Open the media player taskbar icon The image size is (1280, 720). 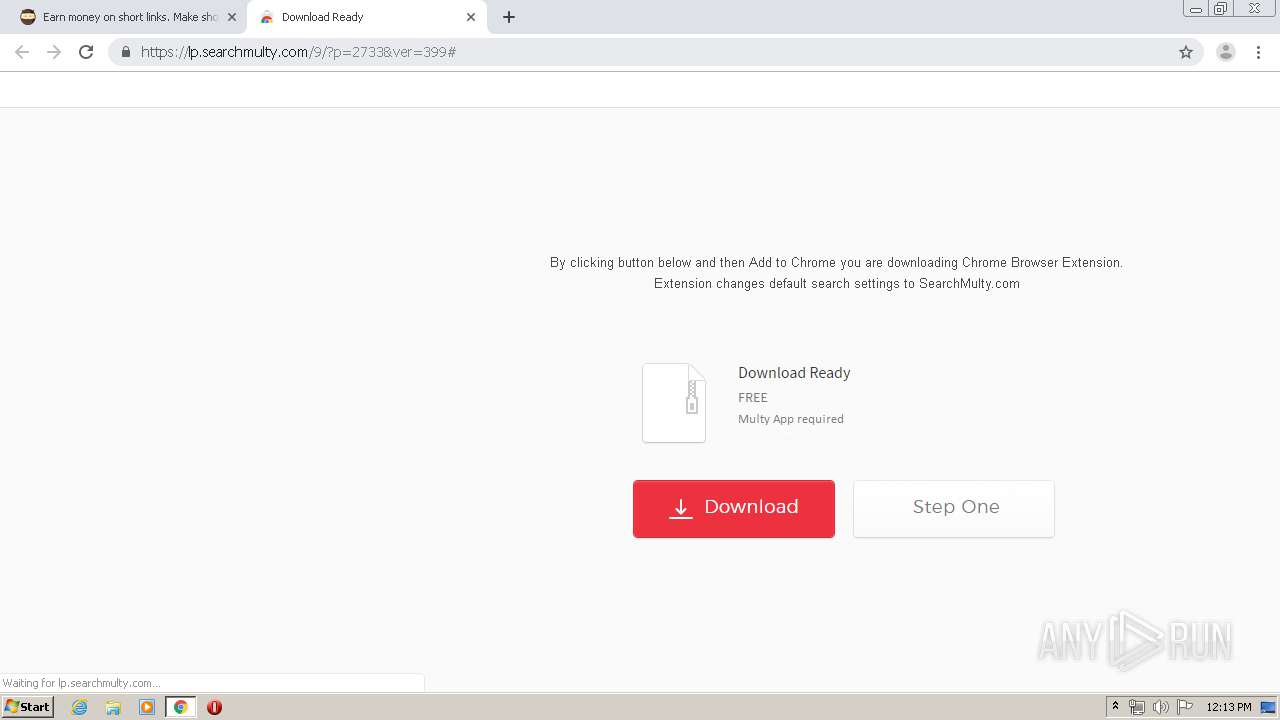coord(147,707)
